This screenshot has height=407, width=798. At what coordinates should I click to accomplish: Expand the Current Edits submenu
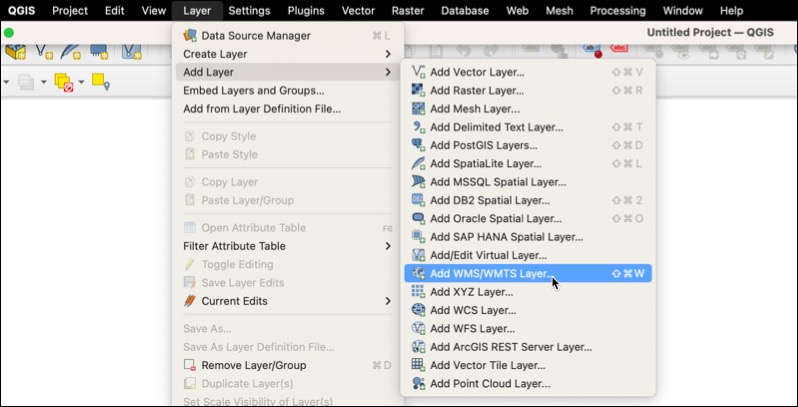pyautogui.click(x=287, y=301)
